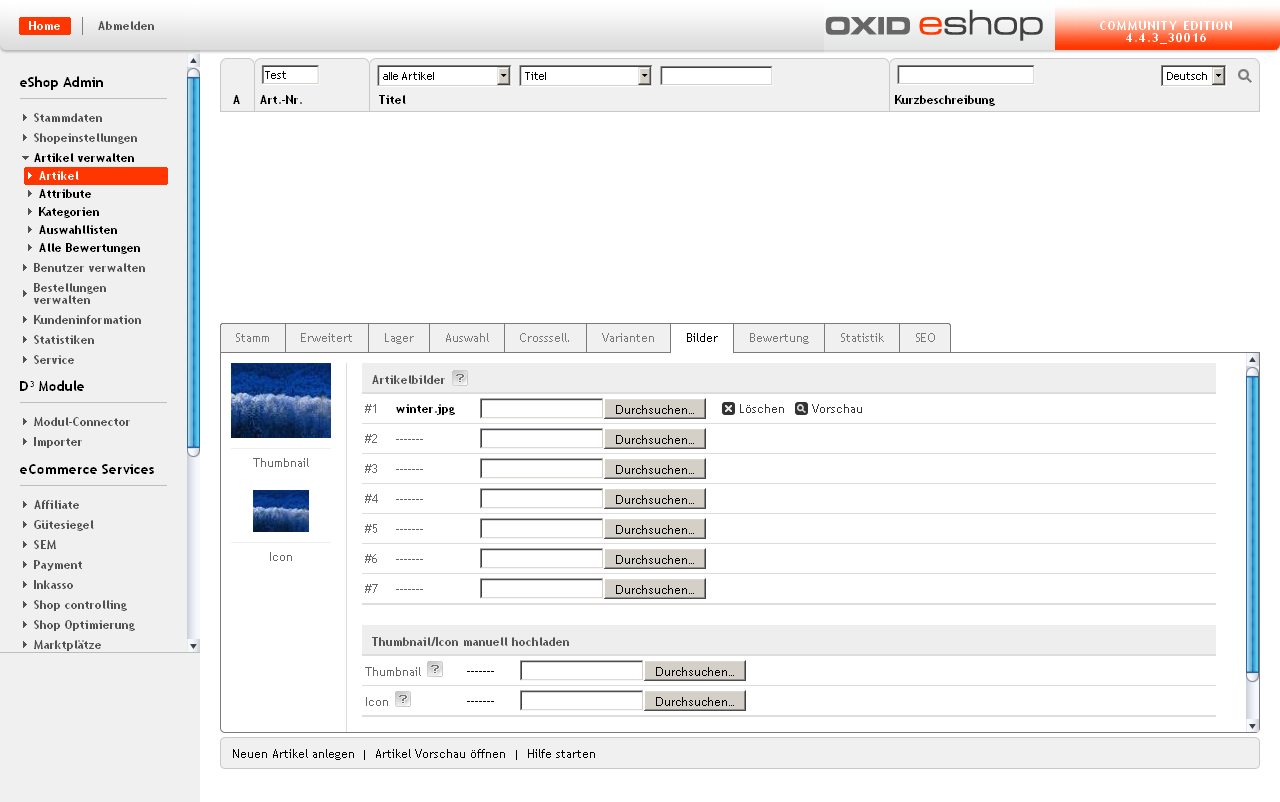Click Durchsuchen button for image #2

[654, 439]
